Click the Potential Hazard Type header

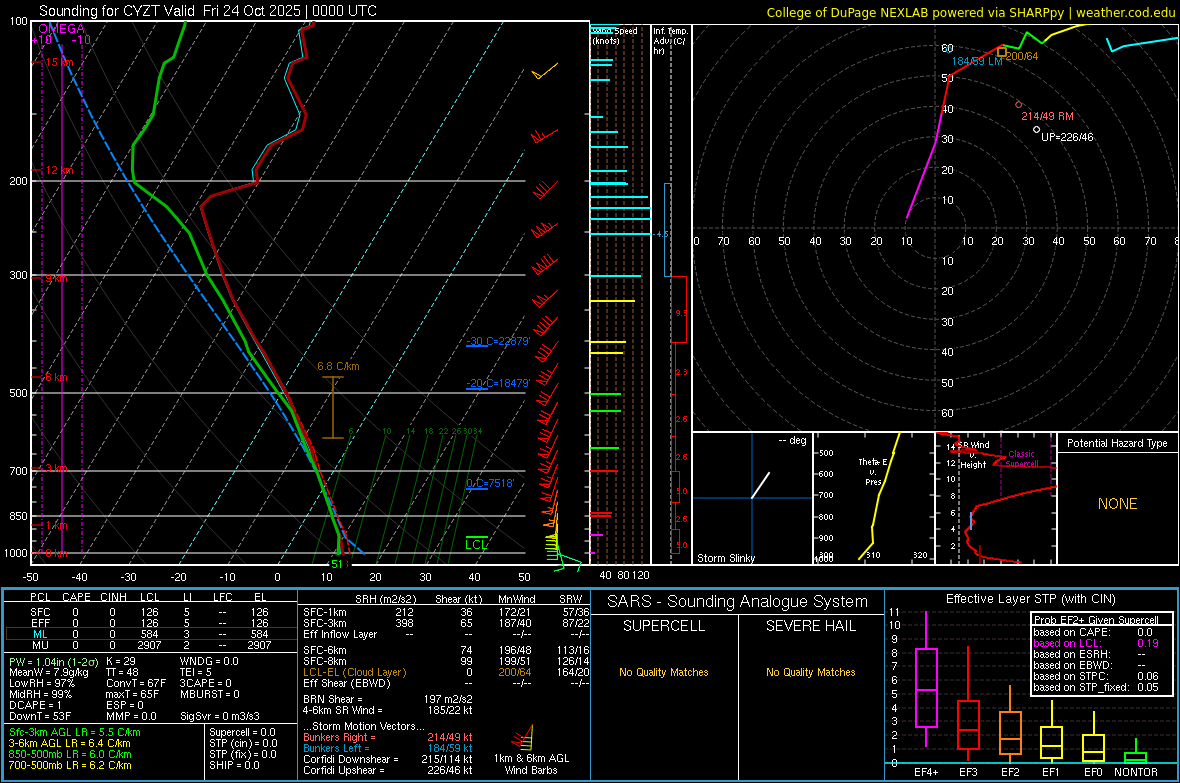pyautogui.click(x=1117, y=443)
